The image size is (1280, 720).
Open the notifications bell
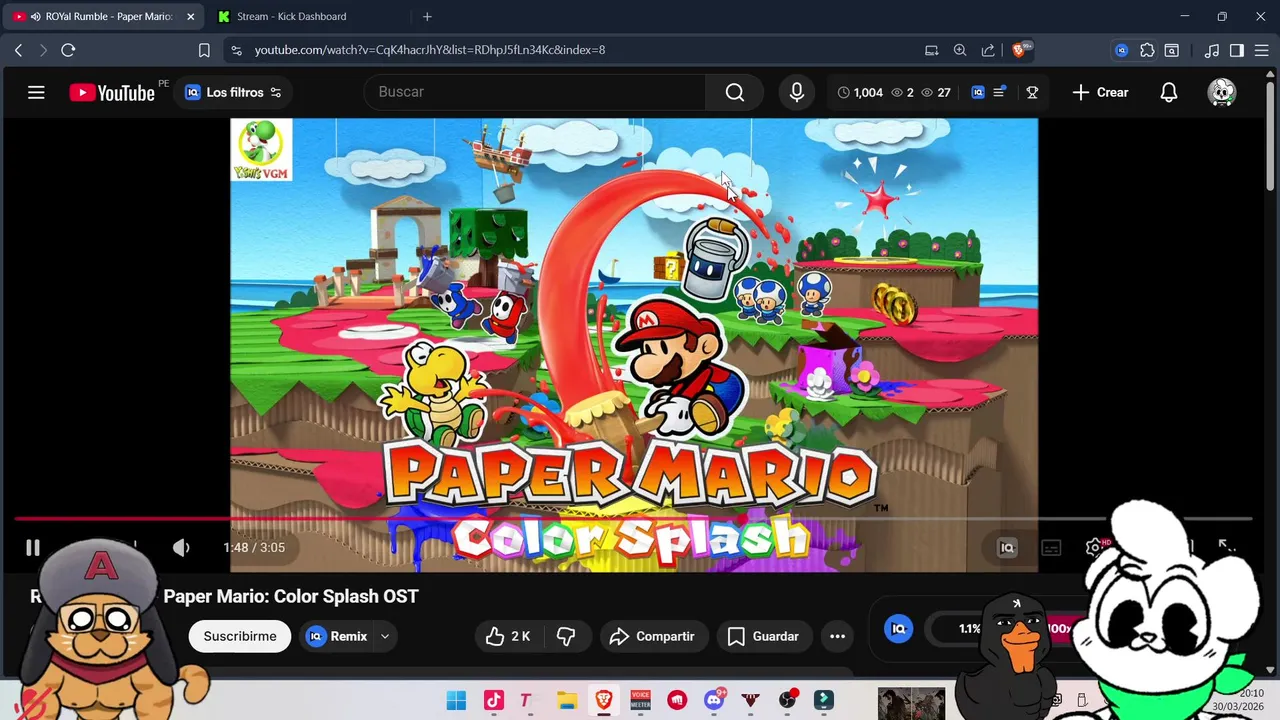click(1168, 92)
